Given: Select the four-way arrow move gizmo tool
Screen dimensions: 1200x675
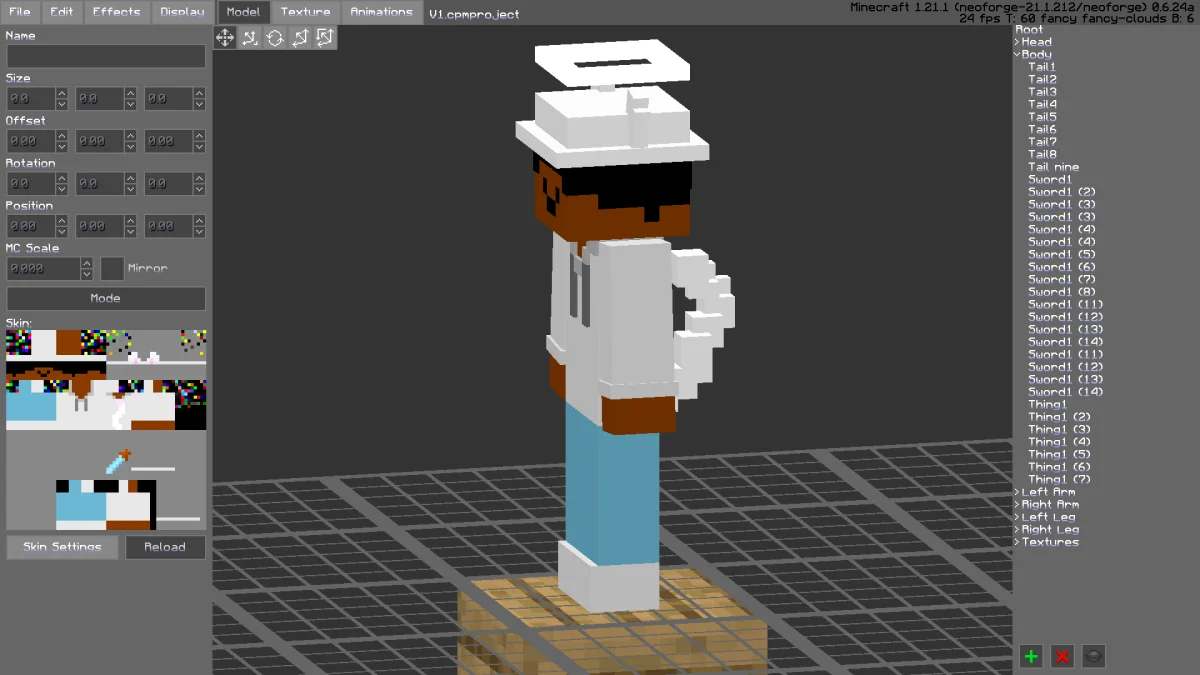Looking at the screenshot, I should [x=225, y=37].
